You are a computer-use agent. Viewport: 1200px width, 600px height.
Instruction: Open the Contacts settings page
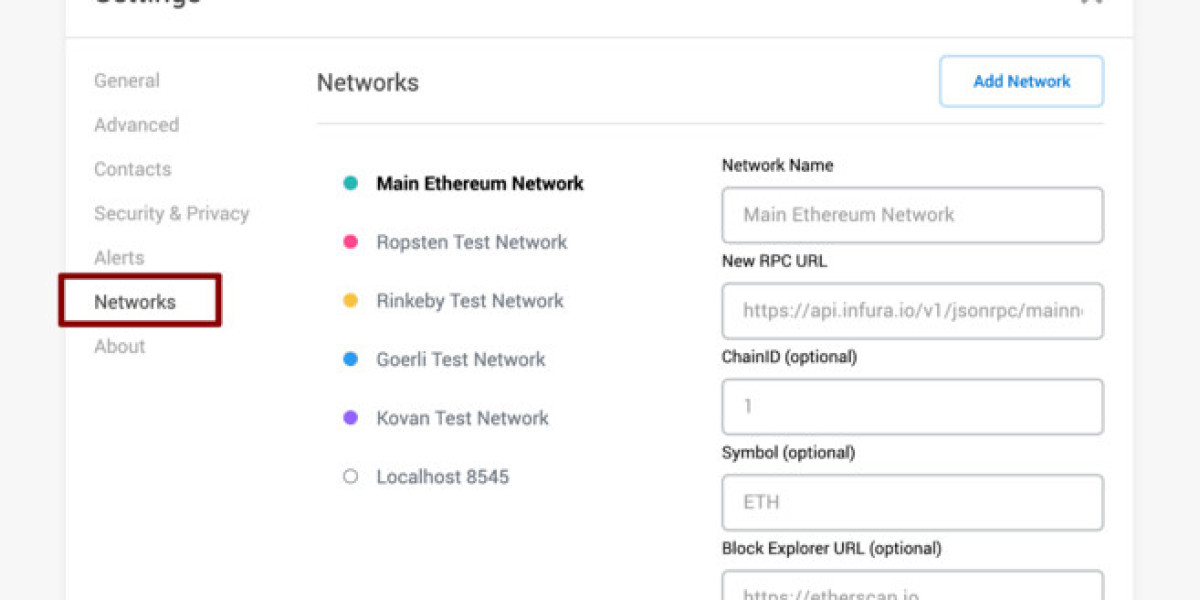pos(132,169)
